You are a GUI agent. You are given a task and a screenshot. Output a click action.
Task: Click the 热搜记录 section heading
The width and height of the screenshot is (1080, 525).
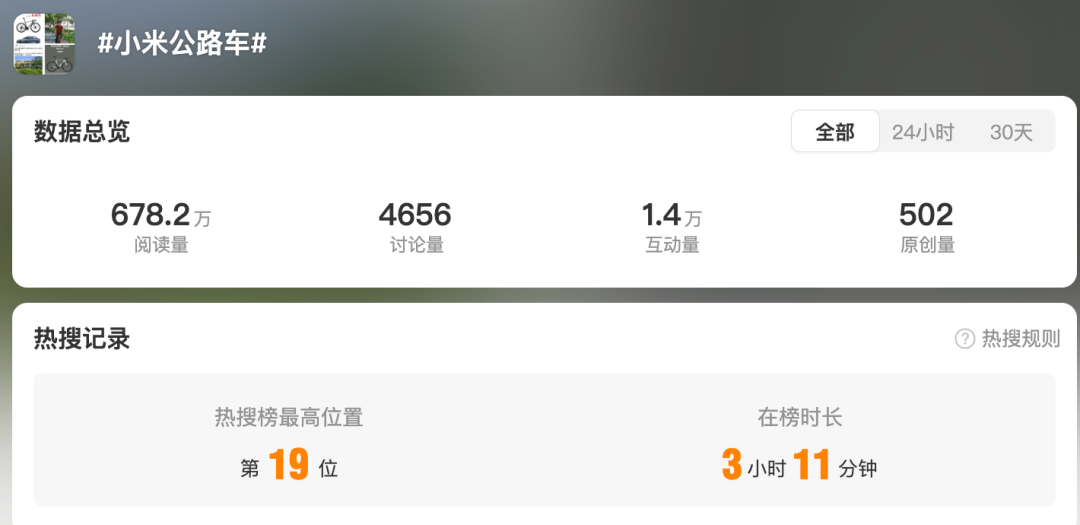tap(82, 339)
